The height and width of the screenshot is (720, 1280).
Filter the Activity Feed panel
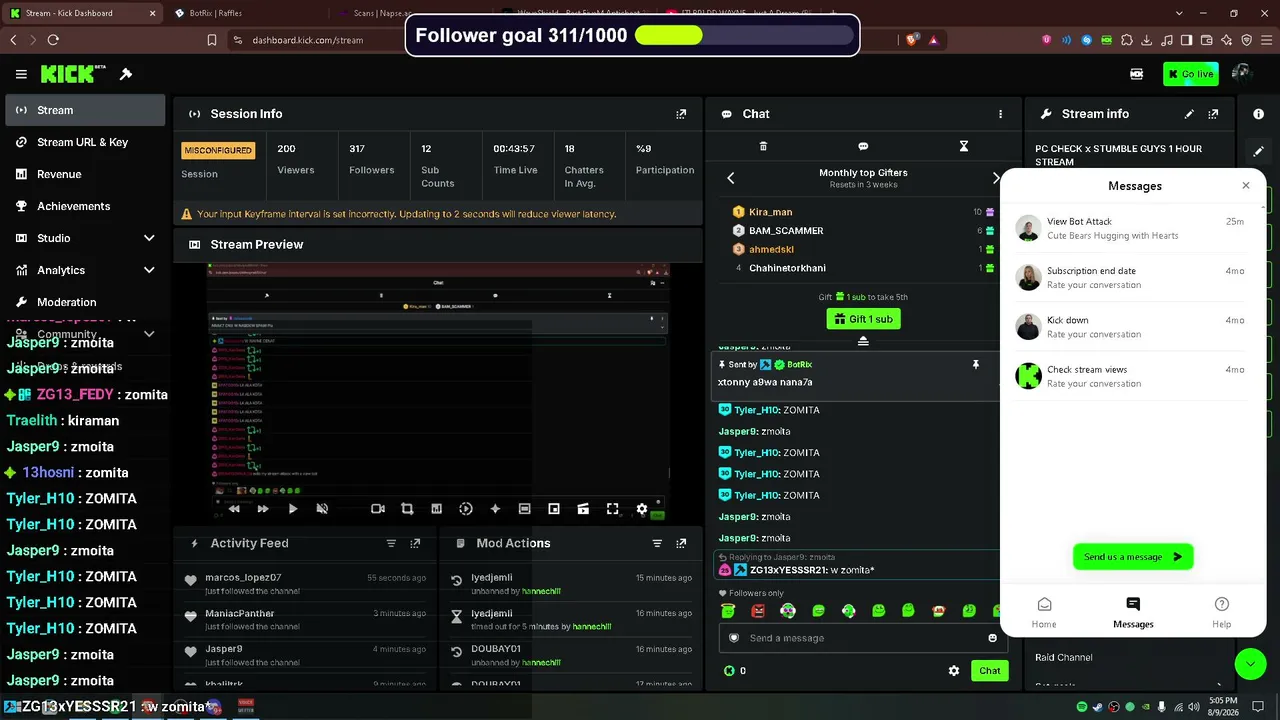click(x=391, y=543)
